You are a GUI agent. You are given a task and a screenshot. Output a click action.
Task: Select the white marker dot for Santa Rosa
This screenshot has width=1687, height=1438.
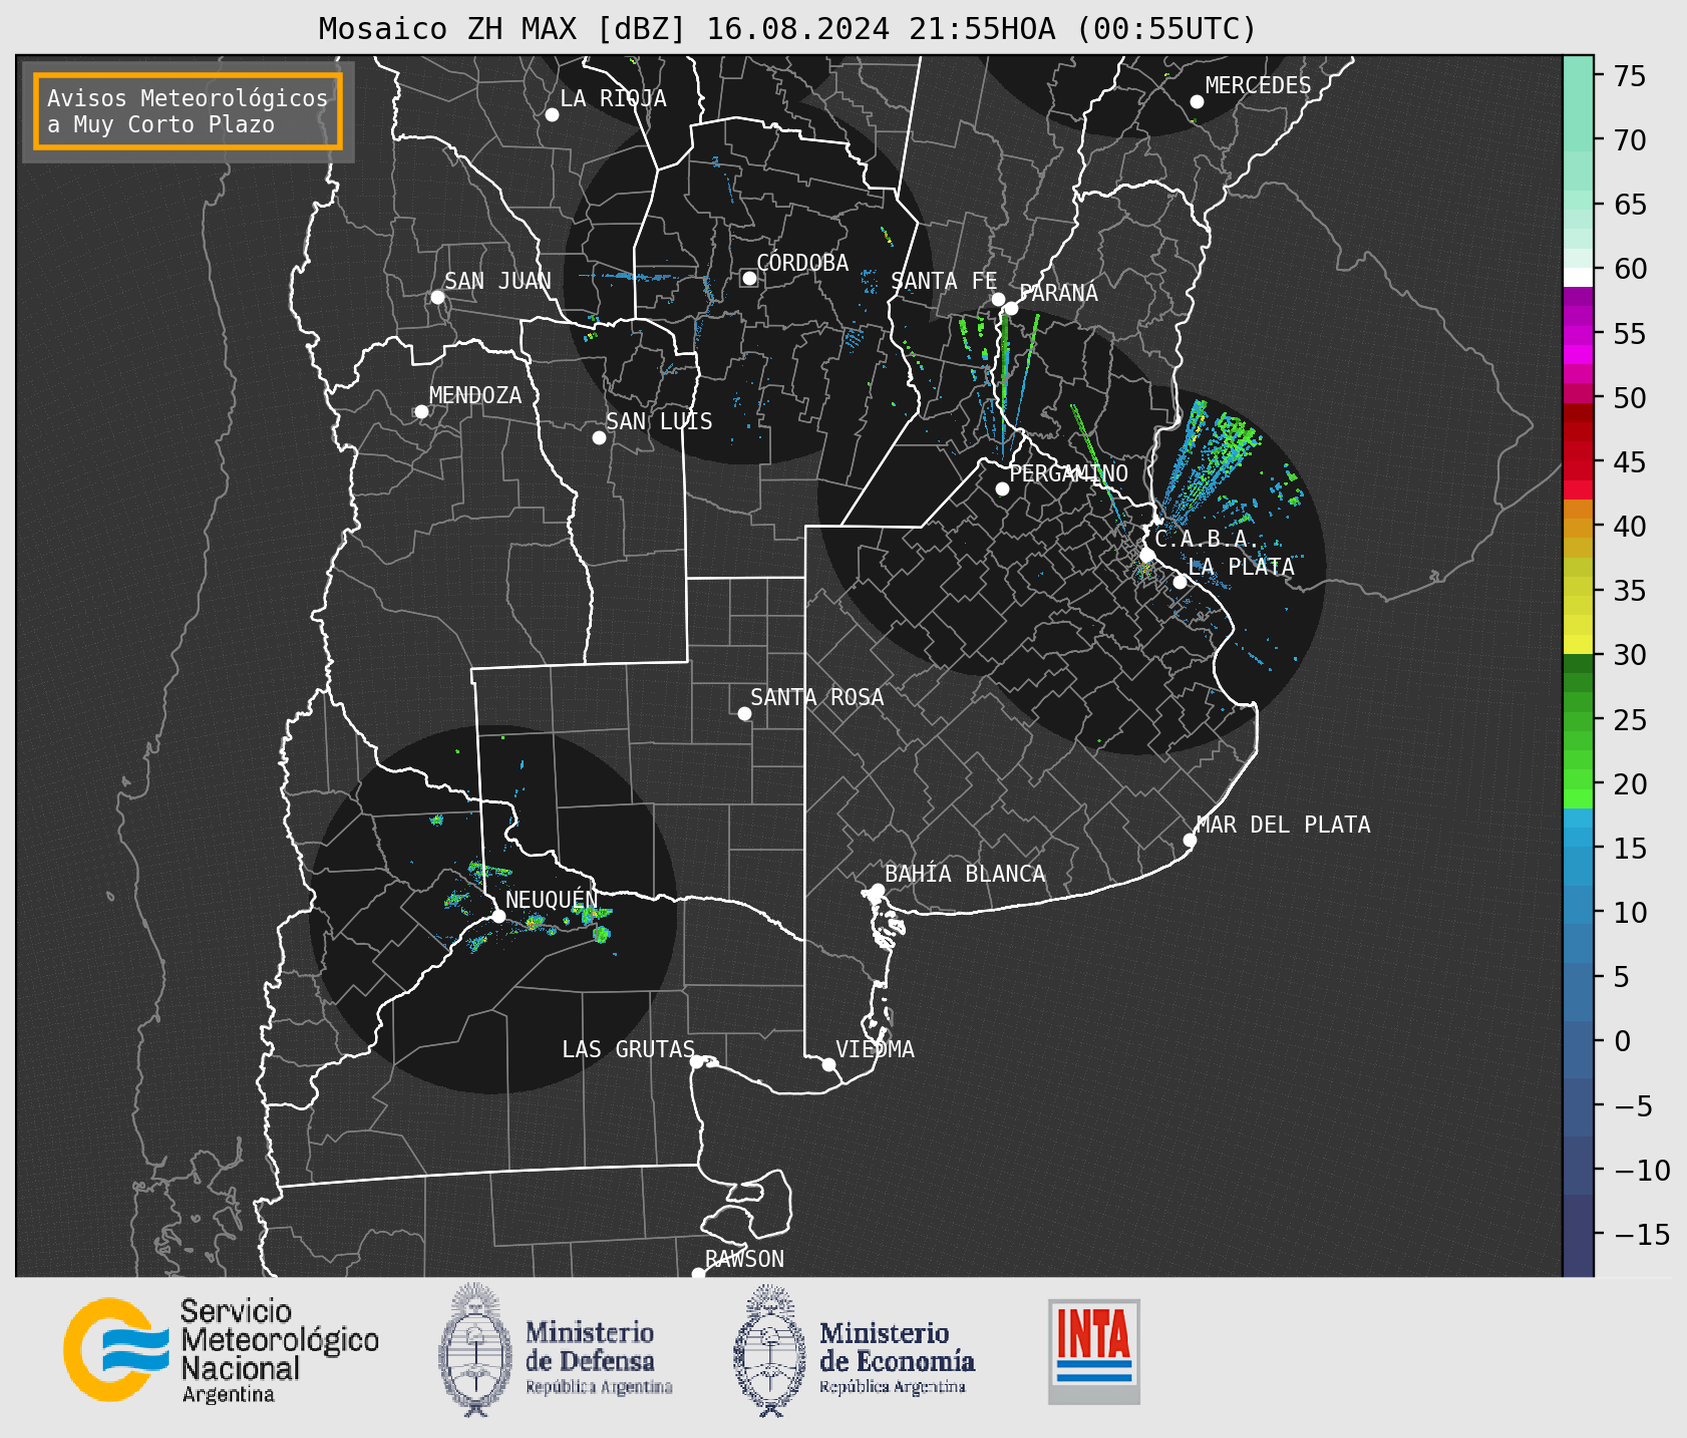point(744,714)
